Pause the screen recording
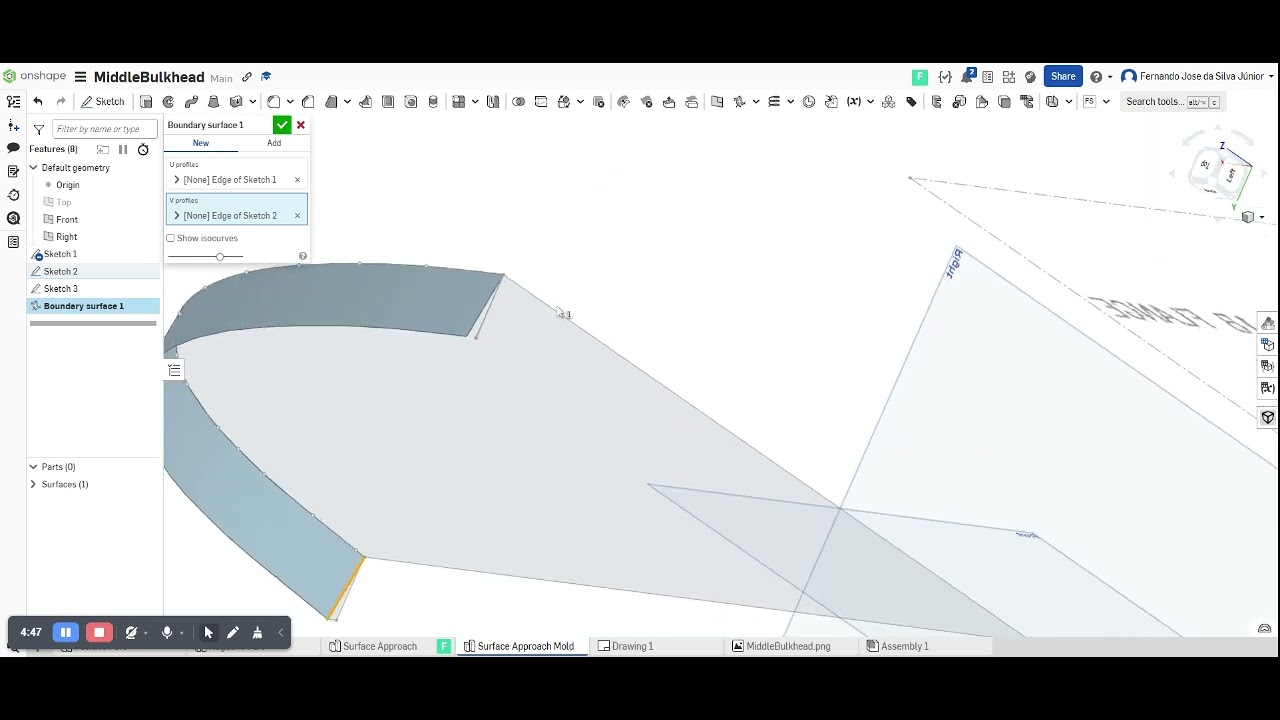 coord(65,632)
